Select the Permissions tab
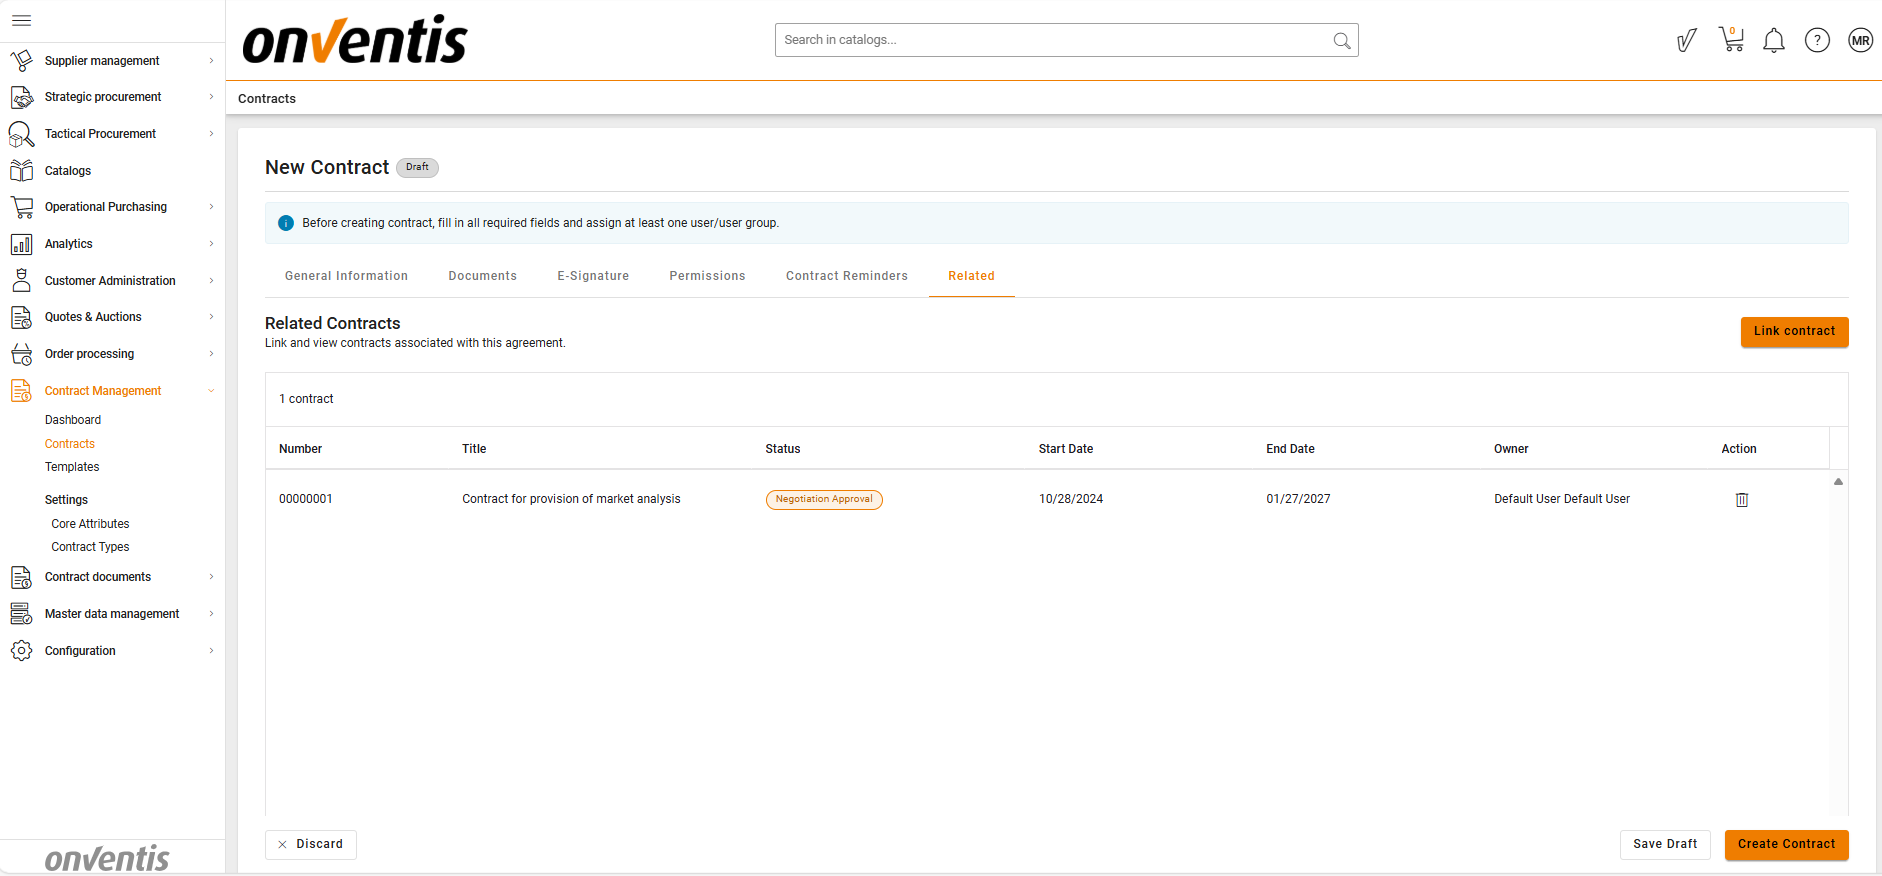Viewport: 1882px width, 876px height. [707, 276]
